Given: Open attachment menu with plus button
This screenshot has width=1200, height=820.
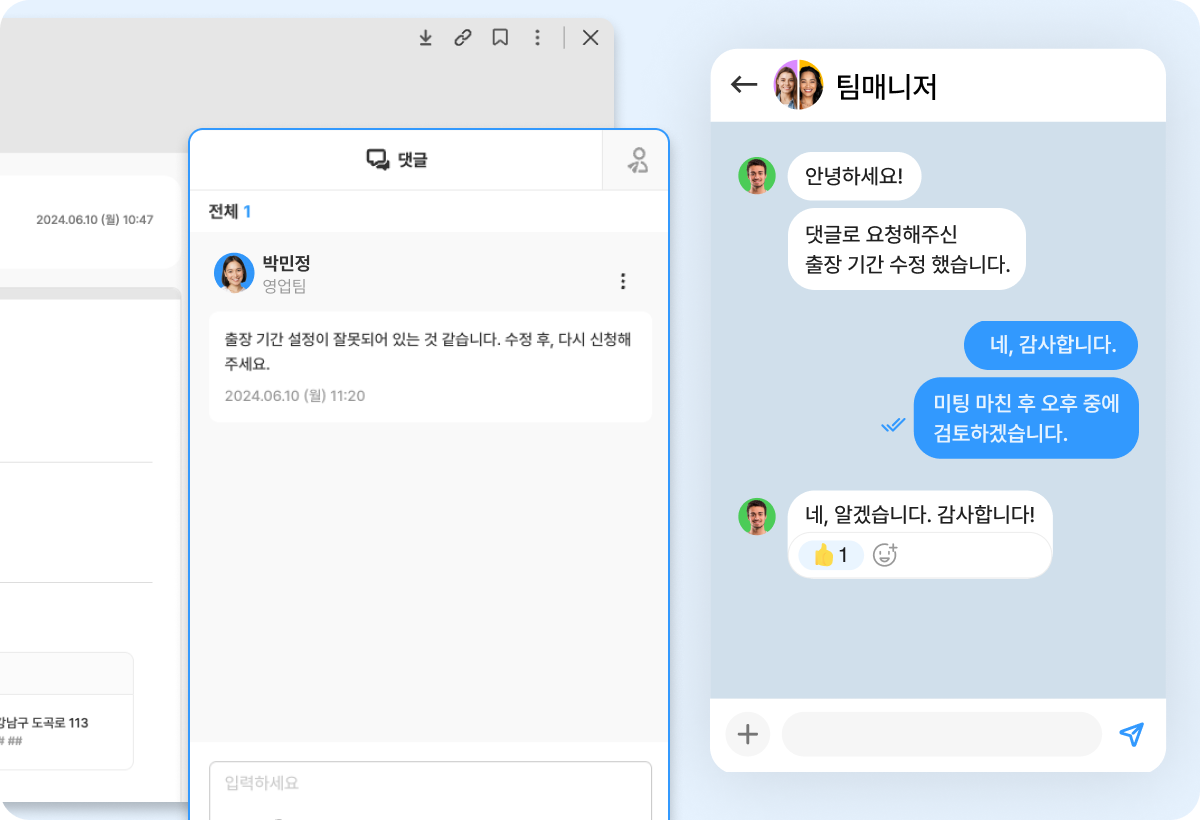Looking at the screenshot, I should click(748, 735).
